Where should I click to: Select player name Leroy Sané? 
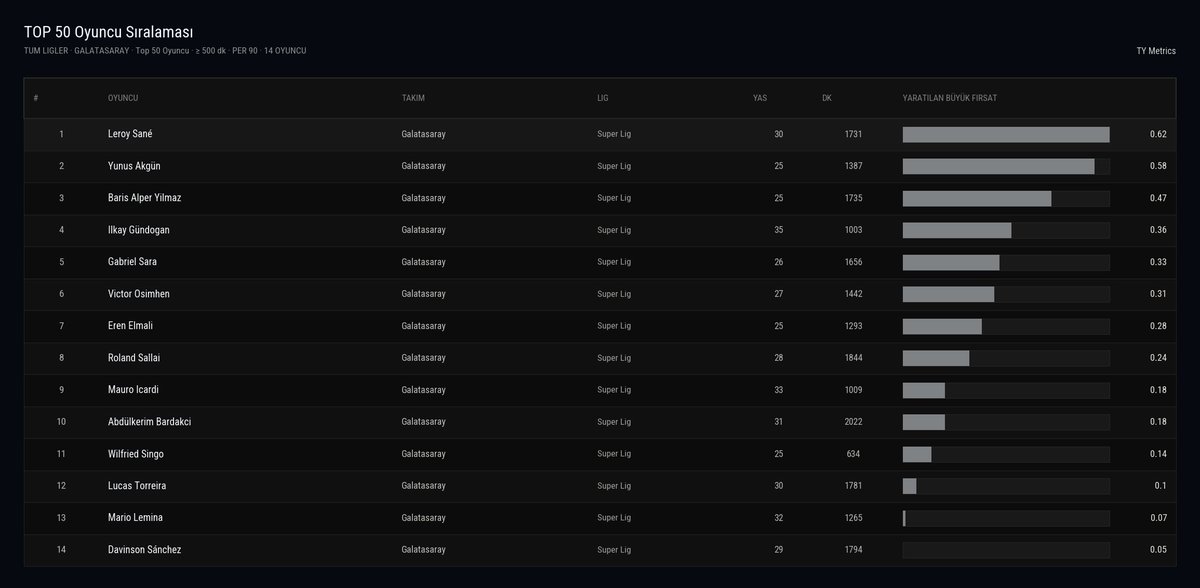tap(130, 134)
